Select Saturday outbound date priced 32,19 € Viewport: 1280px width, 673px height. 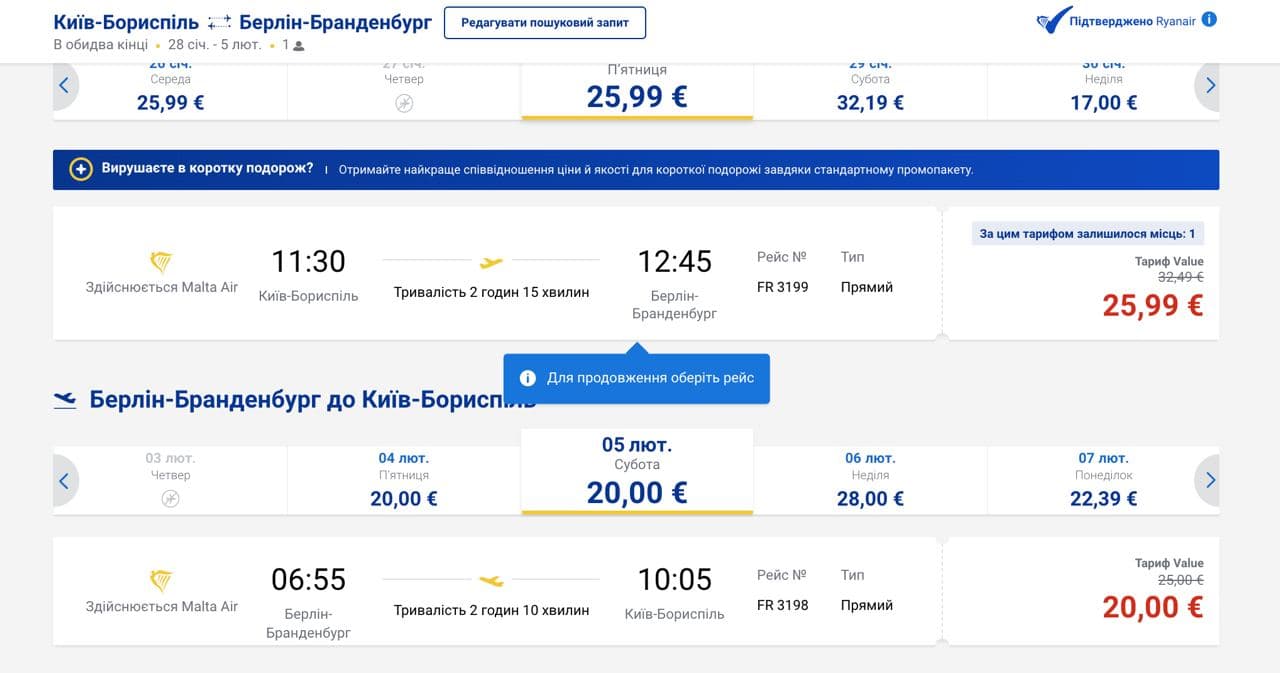tap(870, 92)
